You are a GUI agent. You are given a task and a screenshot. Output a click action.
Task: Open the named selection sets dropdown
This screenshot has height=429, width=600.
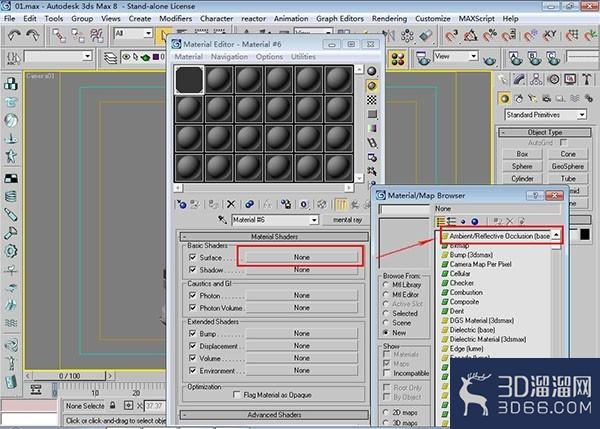(88, 57)
